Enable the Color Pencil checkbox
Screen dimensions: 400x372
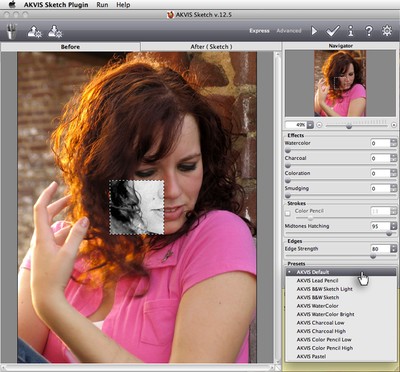tap(288, 213)
